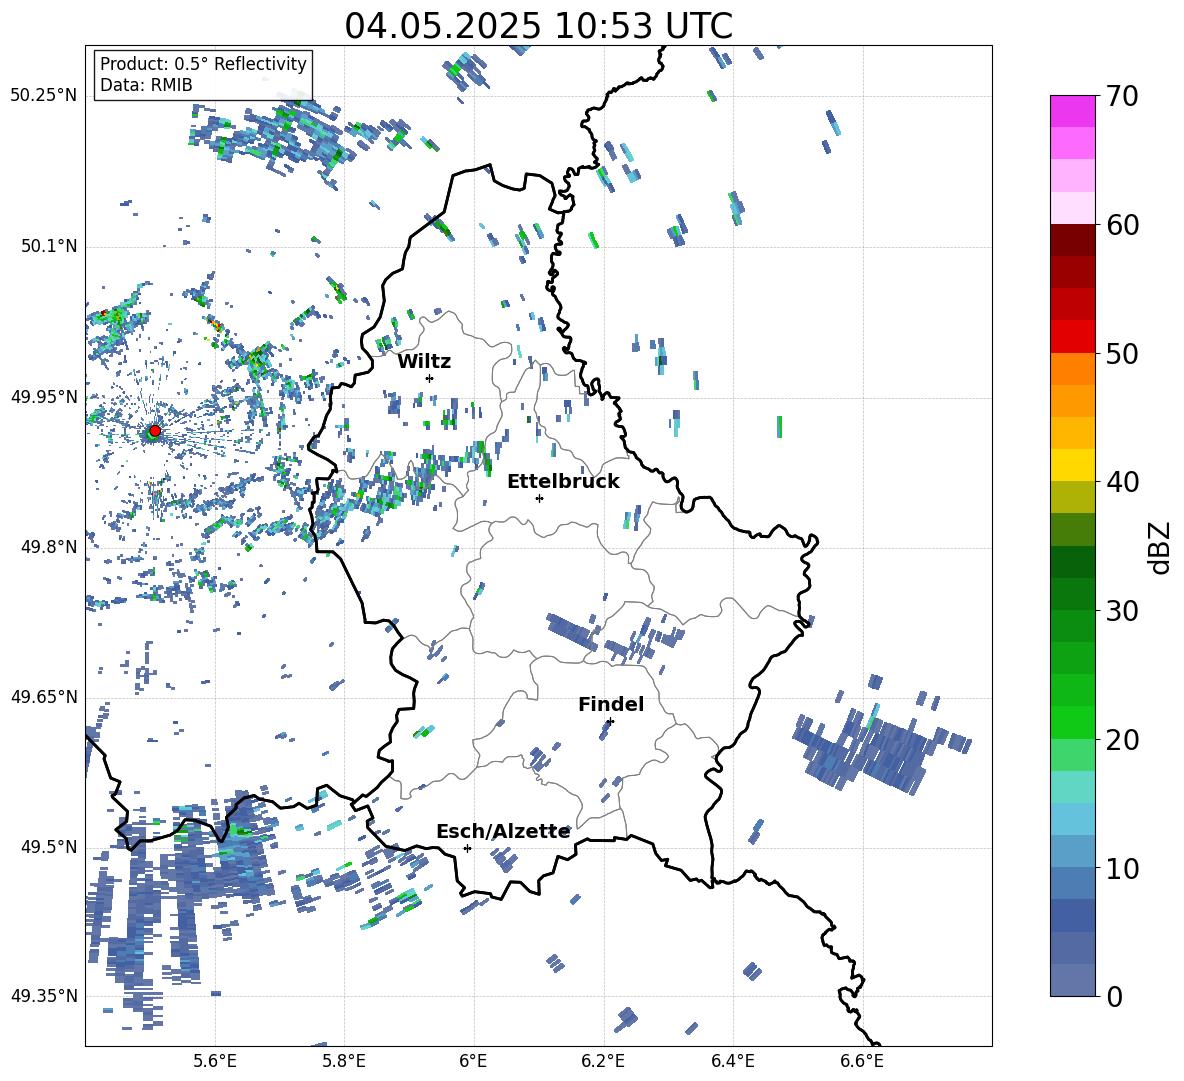
Task: Click the 10 tick on the colorbar
Action: [x=1122, y=868]
